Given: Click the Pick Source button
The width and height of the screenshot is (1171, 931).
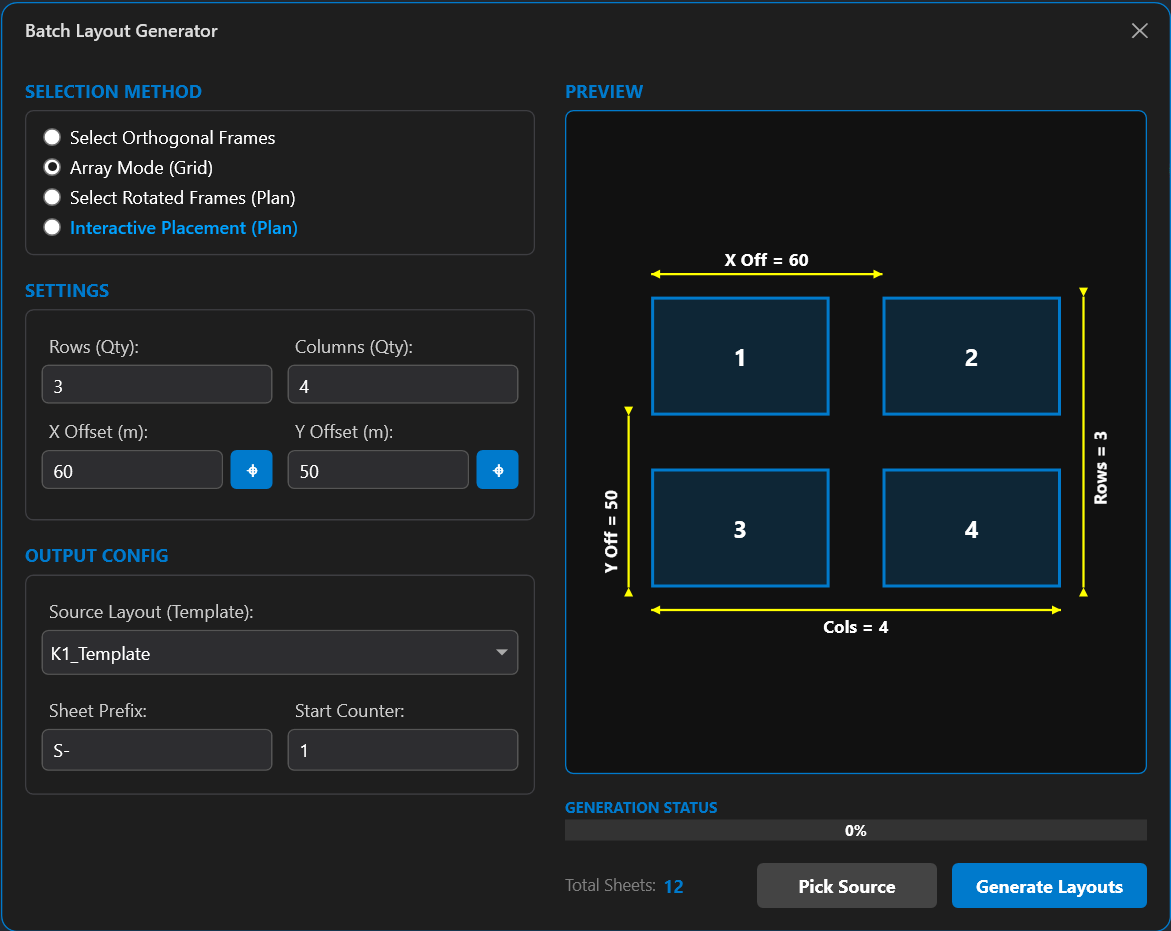Looking at the screenshot, I should pyautogui.click(x=846, y=886).
